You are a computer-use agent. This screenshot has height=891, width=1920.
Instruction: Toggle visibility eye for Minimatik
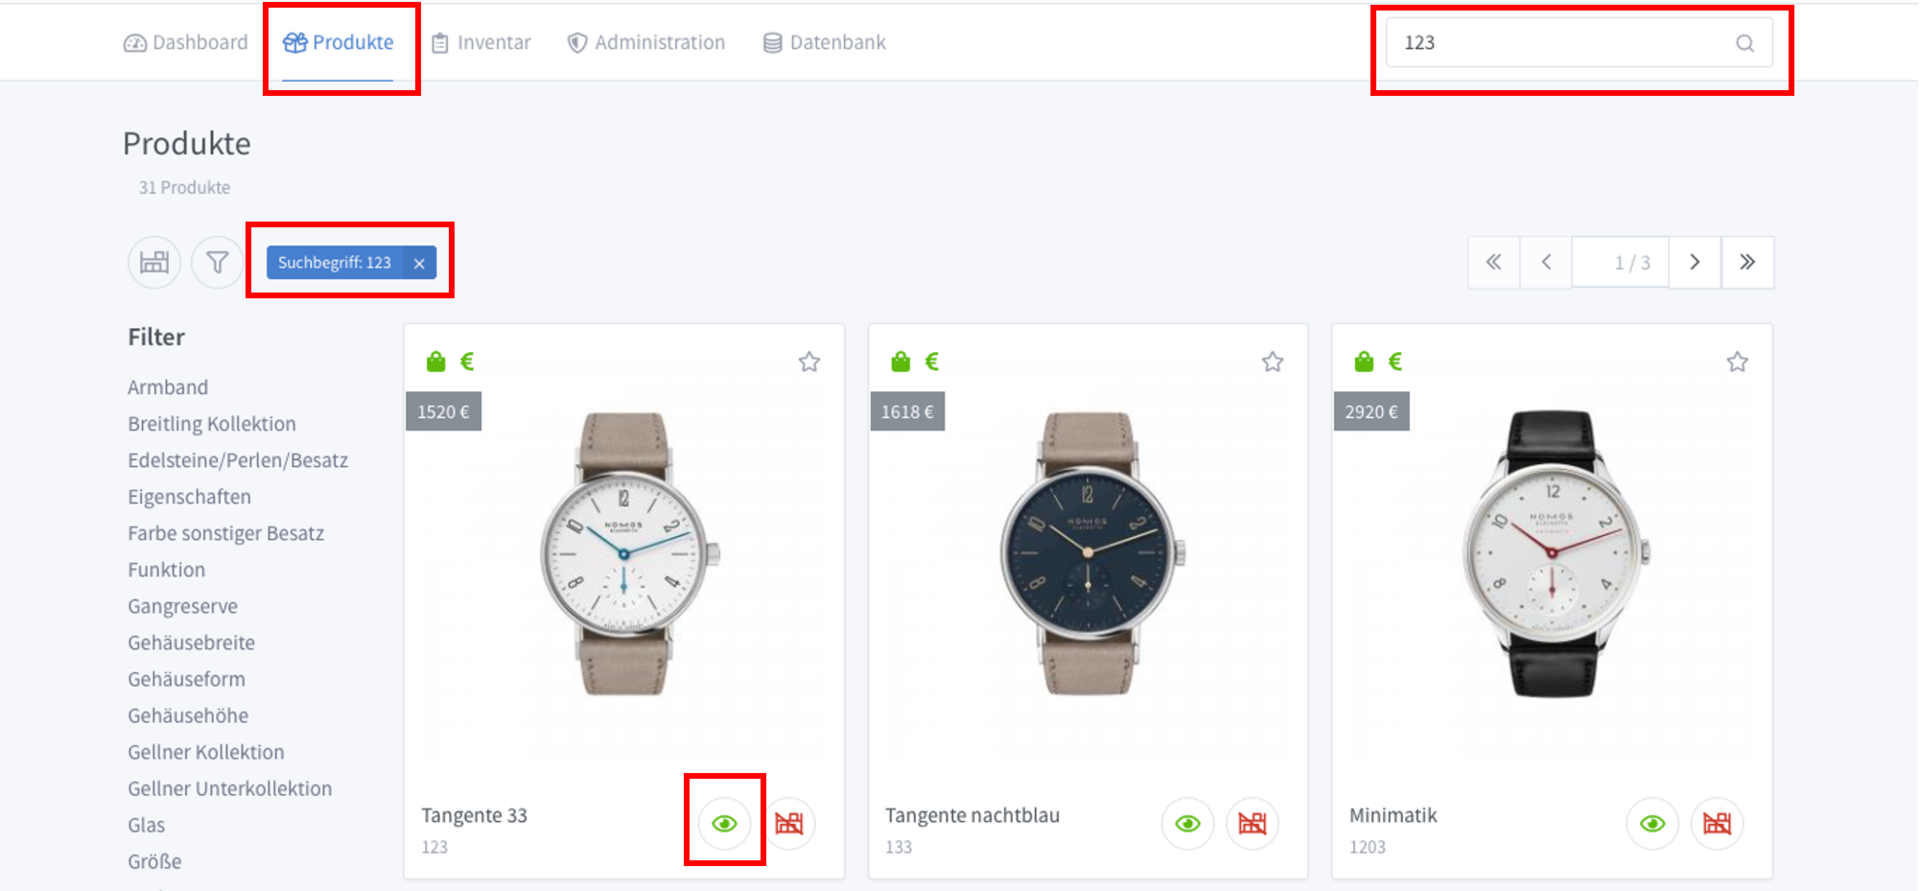click(x=1652, y=824)
